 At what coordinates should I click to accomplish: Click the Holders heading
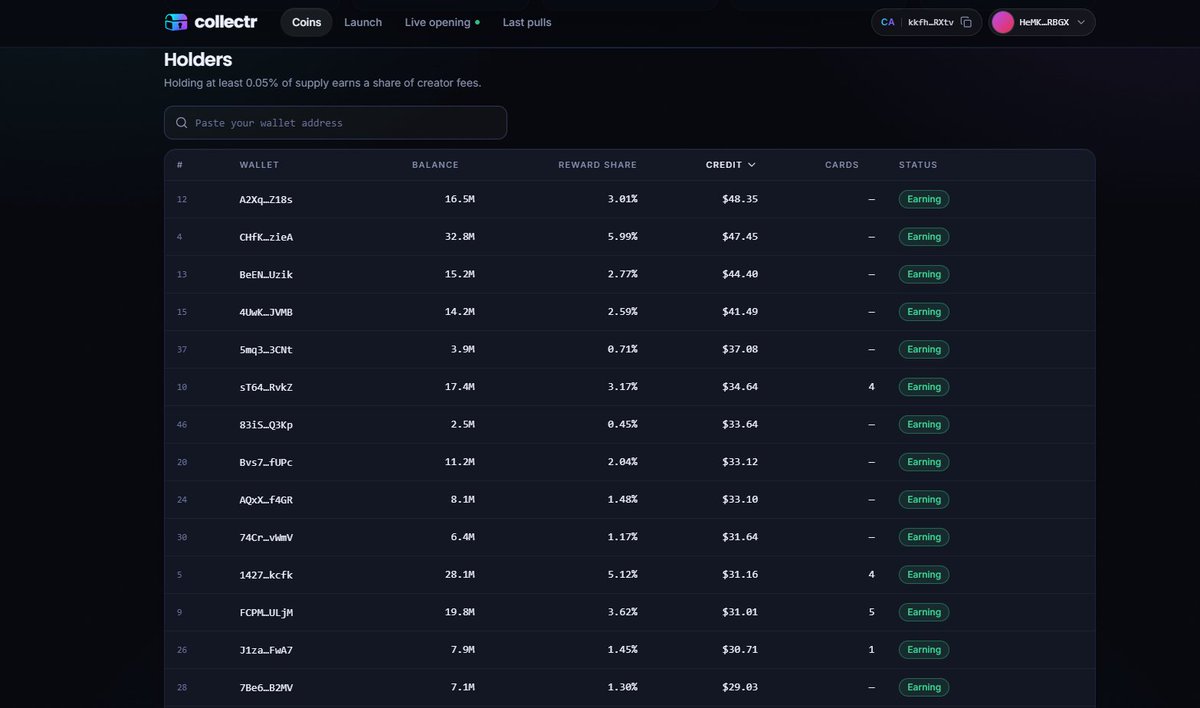coord(198,60)
